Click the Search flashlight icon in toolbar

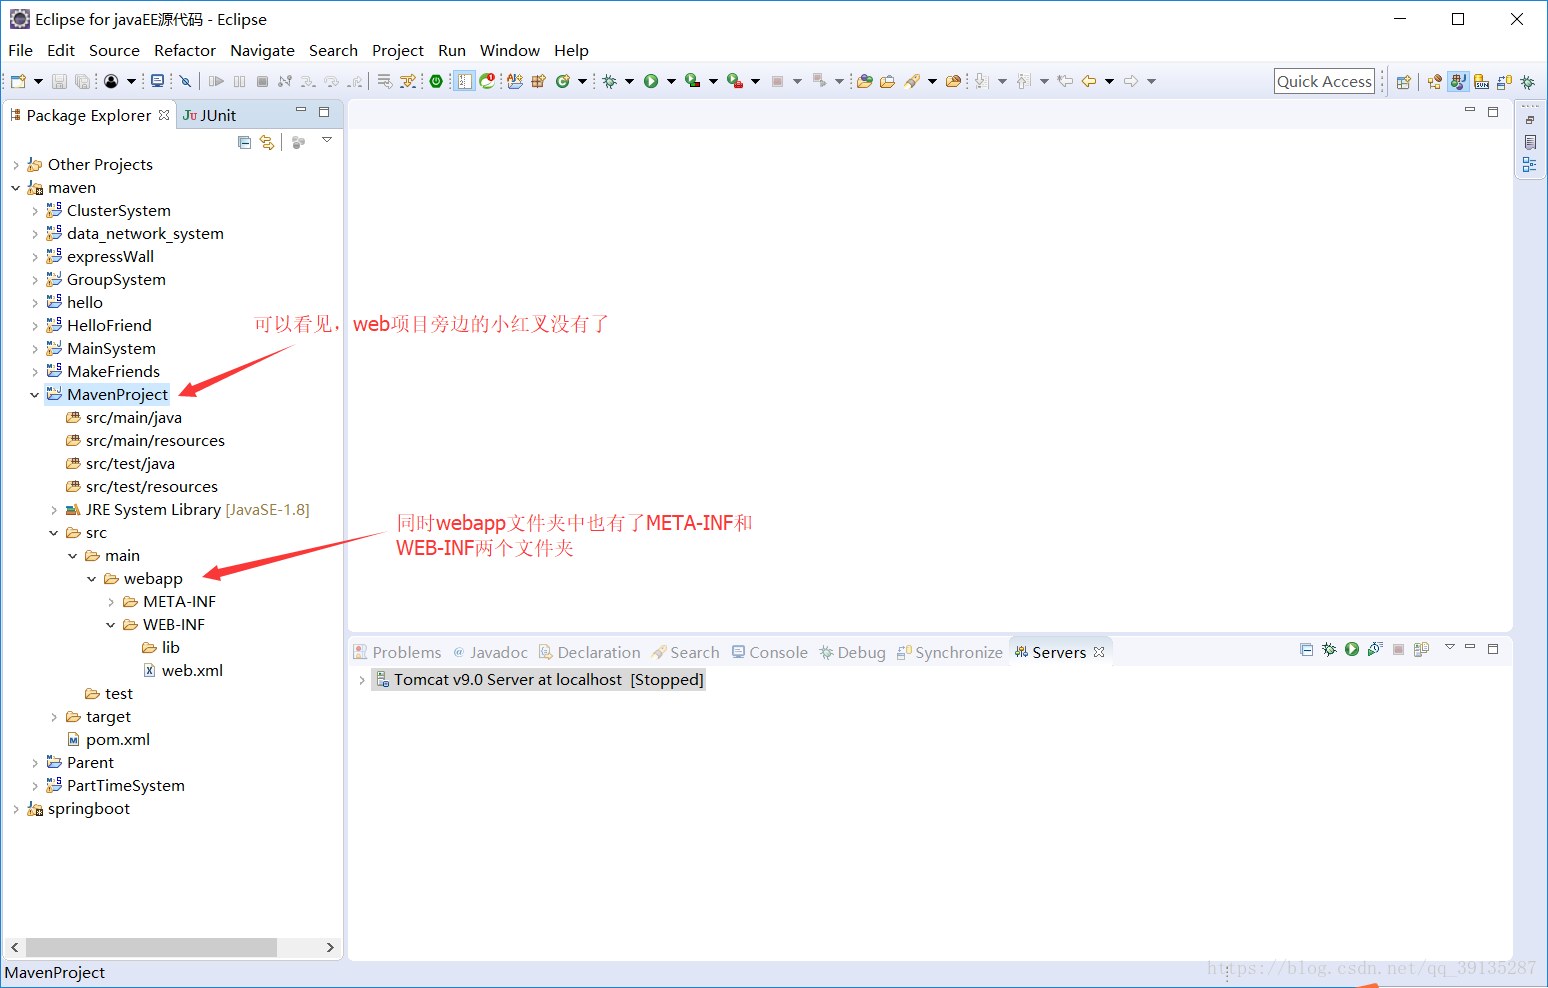[912, 81]
